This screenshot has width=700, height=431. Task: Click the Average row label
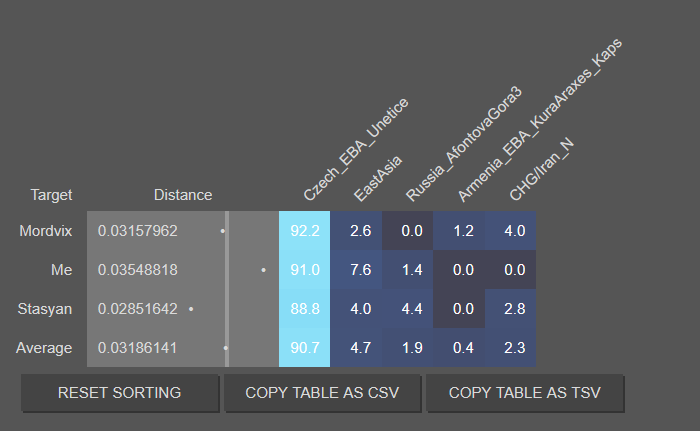[x=46, y=348]
